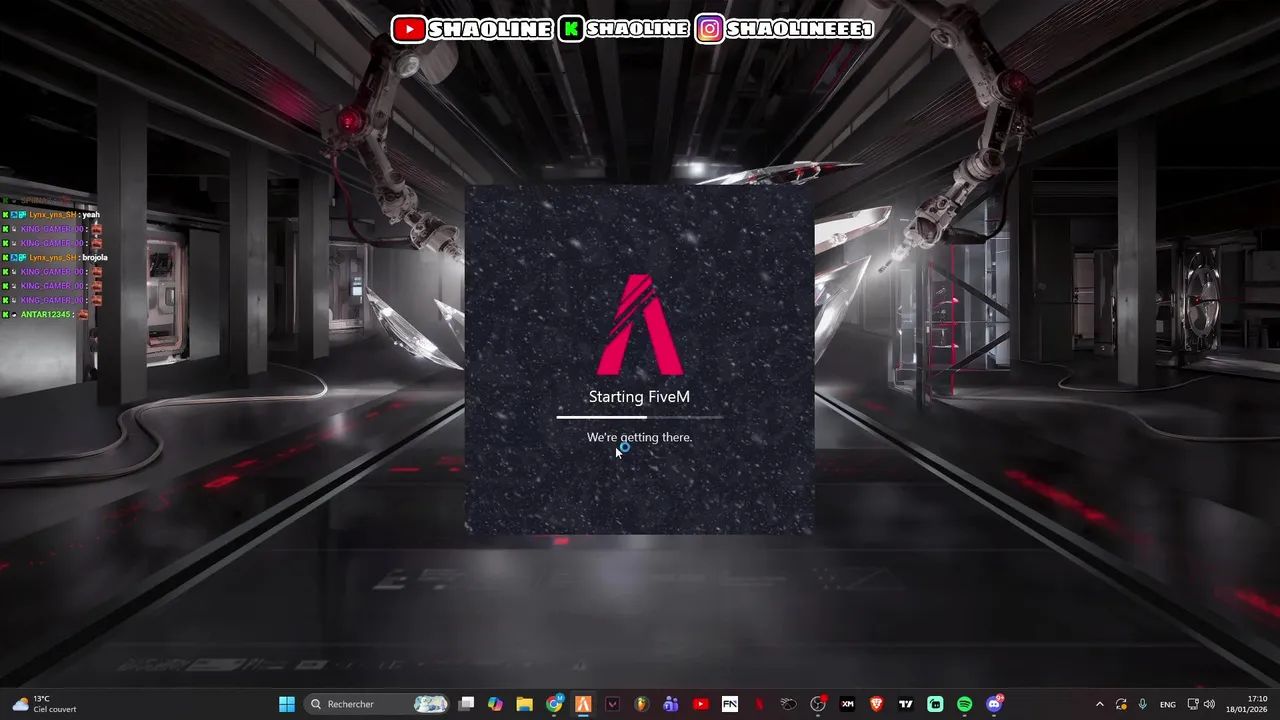The height and width of the screenshot is (720, 1280).
Task: Switch to Google Chrome in taskbar
Action: pos(554,704)
